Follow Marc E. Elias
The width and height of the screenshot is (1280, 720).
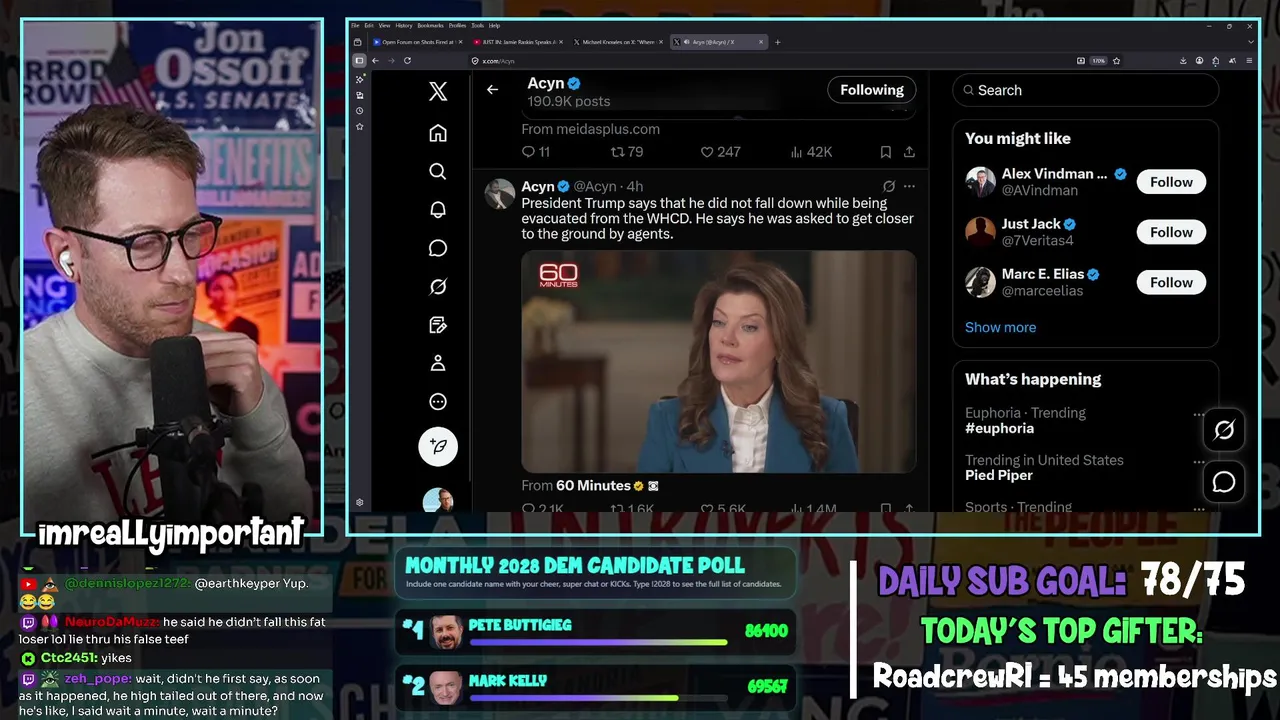tap(1171, 282)
